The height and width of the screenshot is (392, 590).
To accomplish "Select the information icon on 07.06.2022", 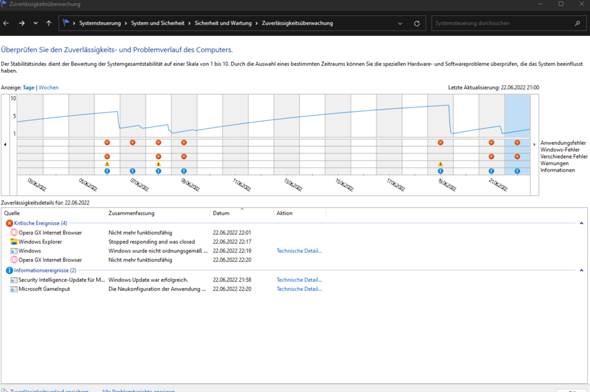I will coord(132,171).
